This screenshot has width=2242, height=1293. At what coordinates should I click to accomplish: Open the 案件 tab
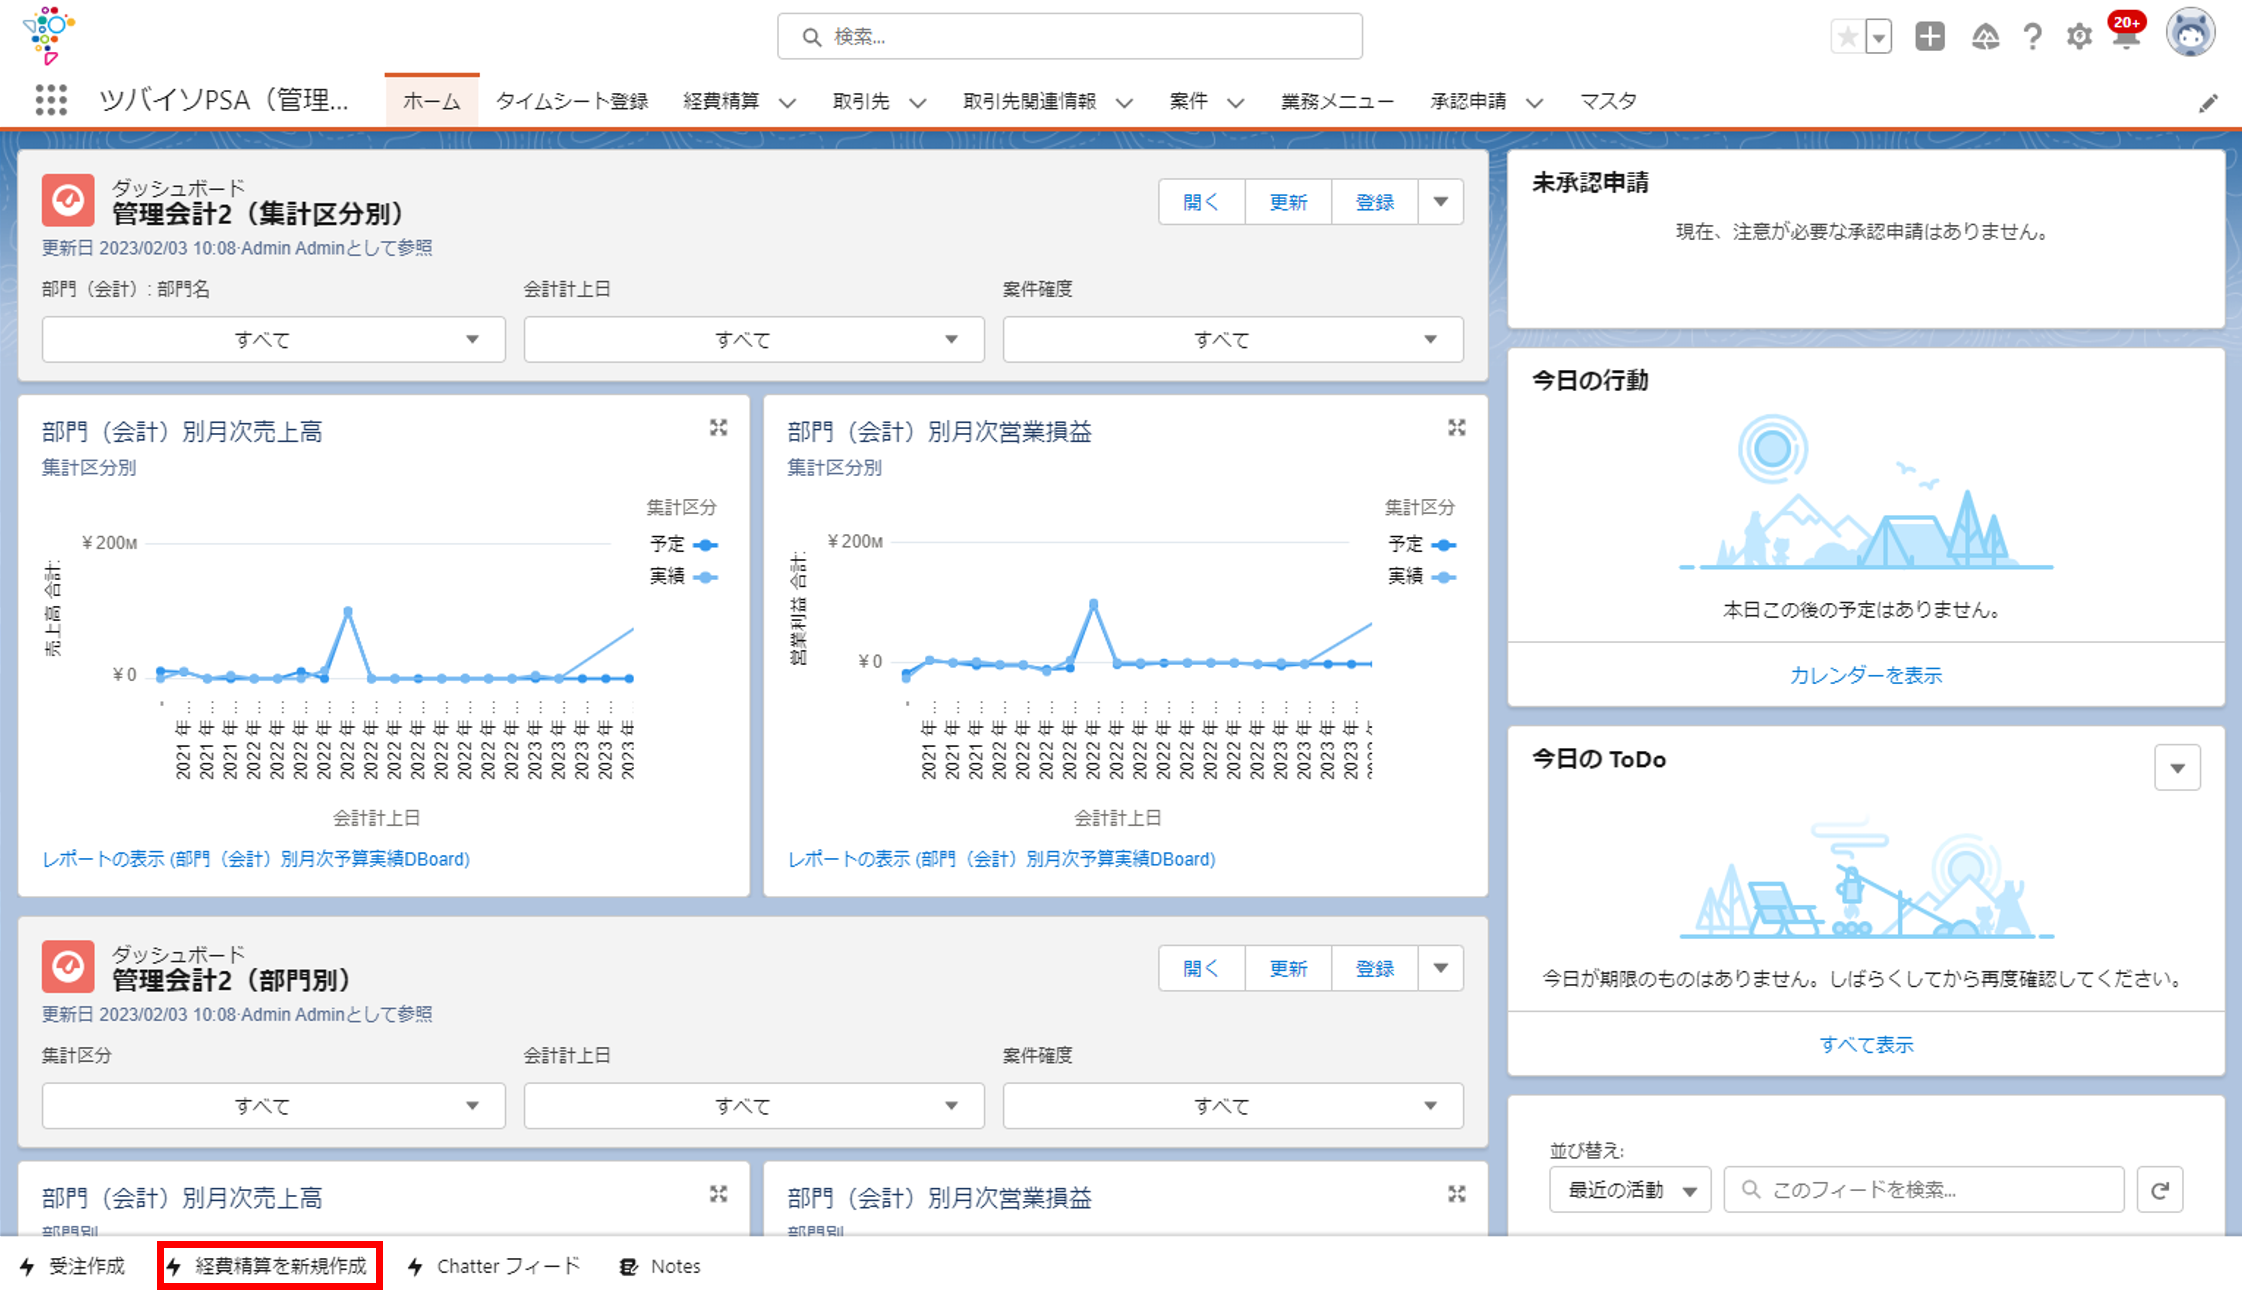[x=1189, y=101]
